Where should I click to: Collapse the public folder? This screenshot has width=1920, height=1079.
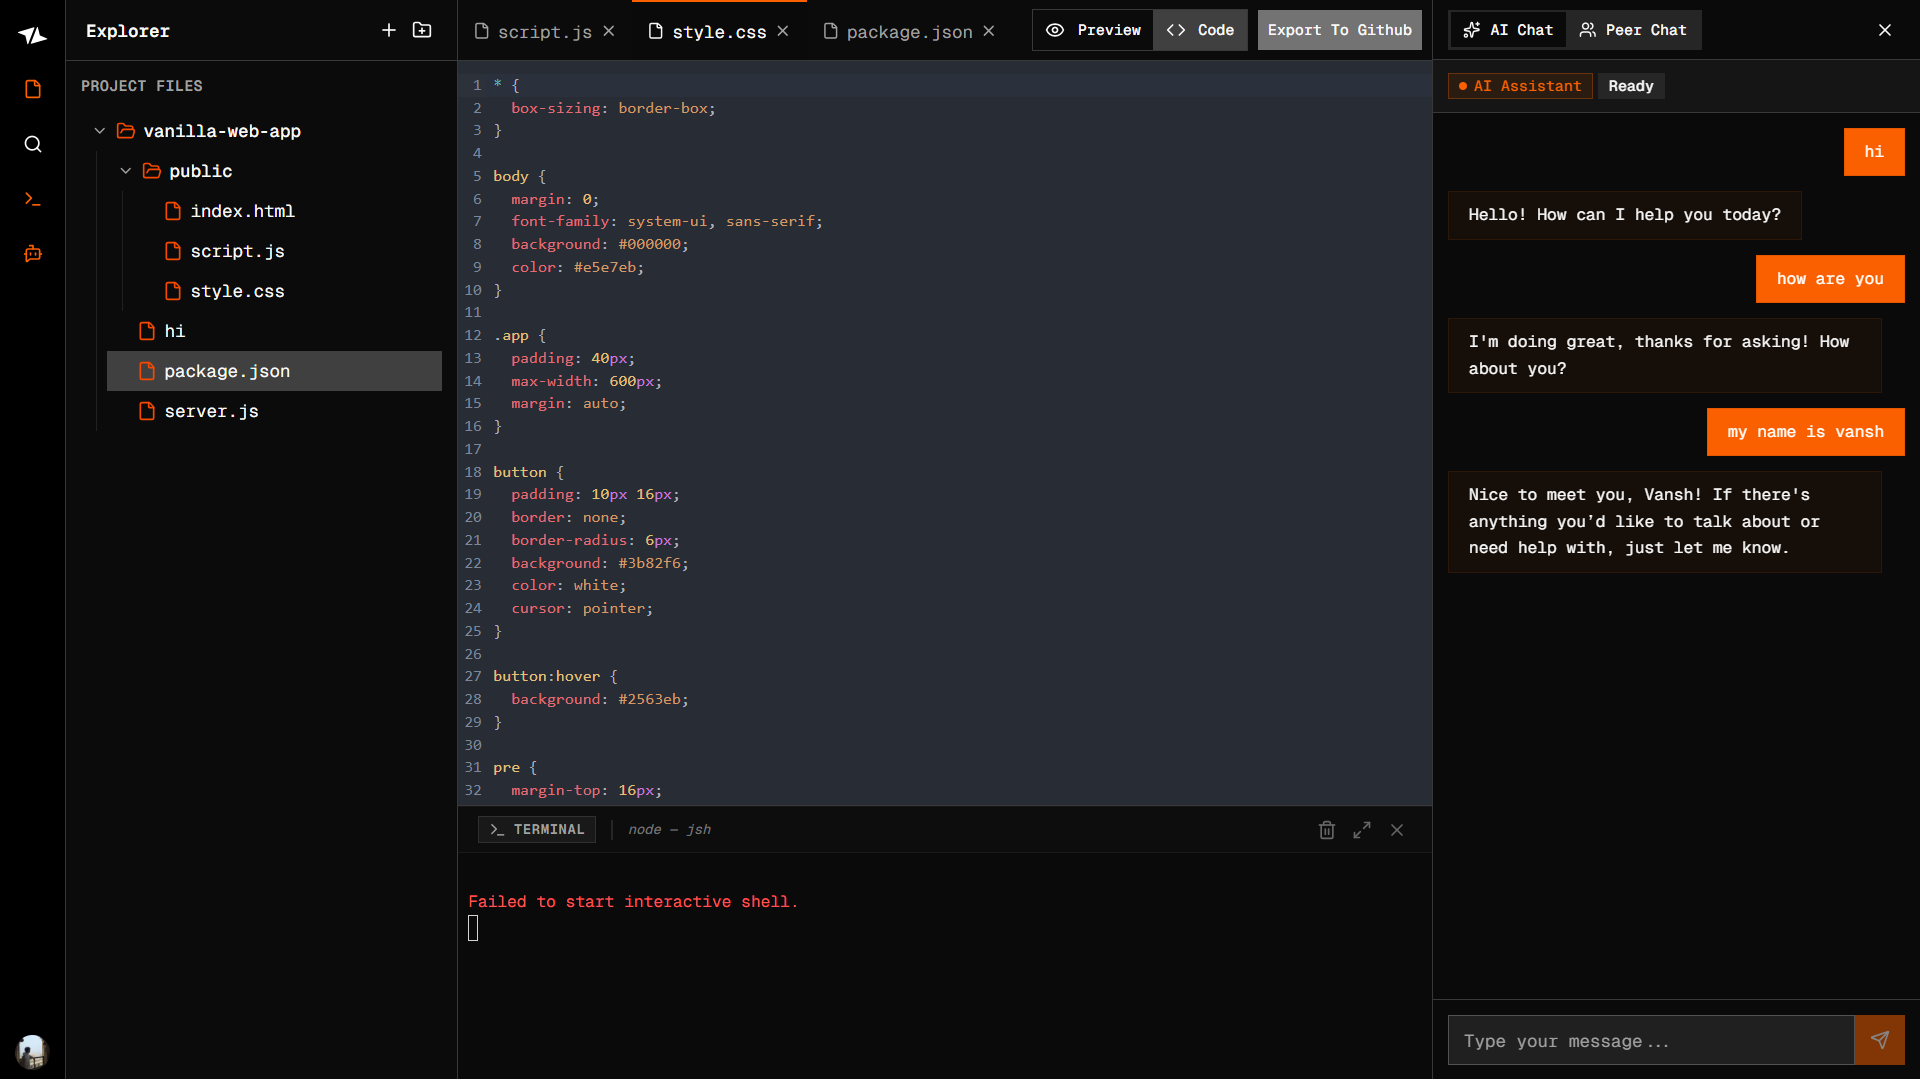click(126, 170)
